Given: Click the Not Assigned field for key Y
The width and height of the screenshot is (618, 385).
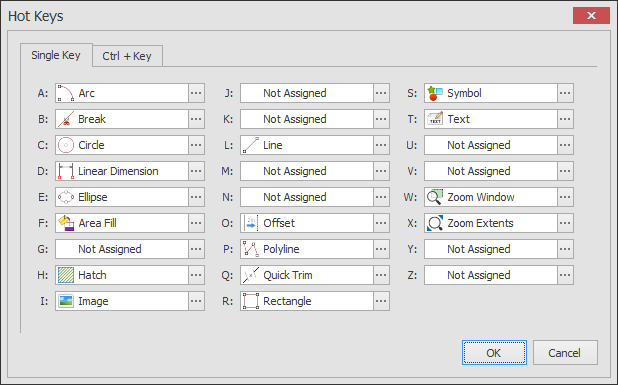Looking at the screenshot, I should [x=491, y=249].
